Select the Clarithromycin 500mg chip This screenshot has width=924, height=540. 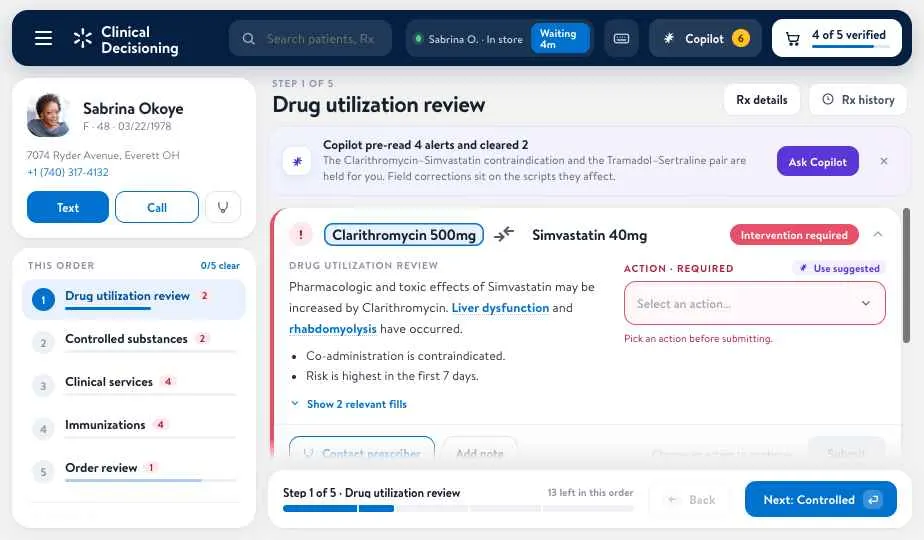[404, 235]
